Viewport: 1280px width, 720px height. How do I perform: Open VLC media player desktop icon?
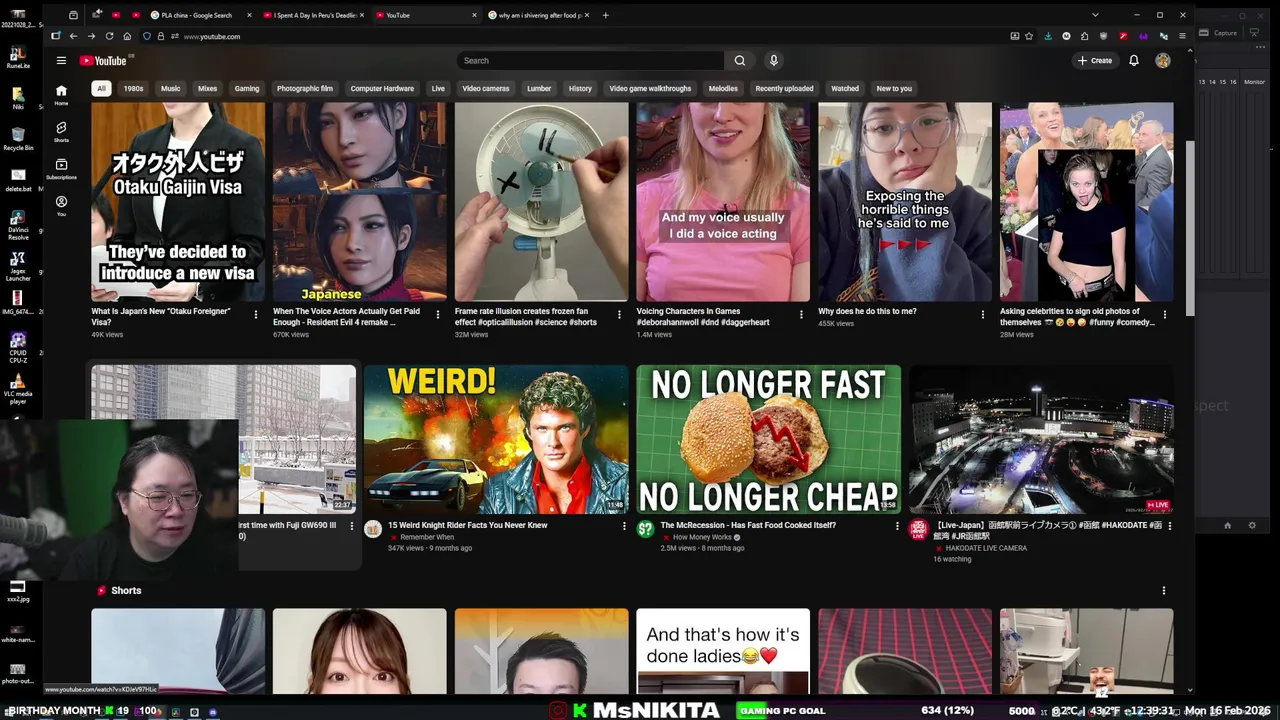click(18, 389)
